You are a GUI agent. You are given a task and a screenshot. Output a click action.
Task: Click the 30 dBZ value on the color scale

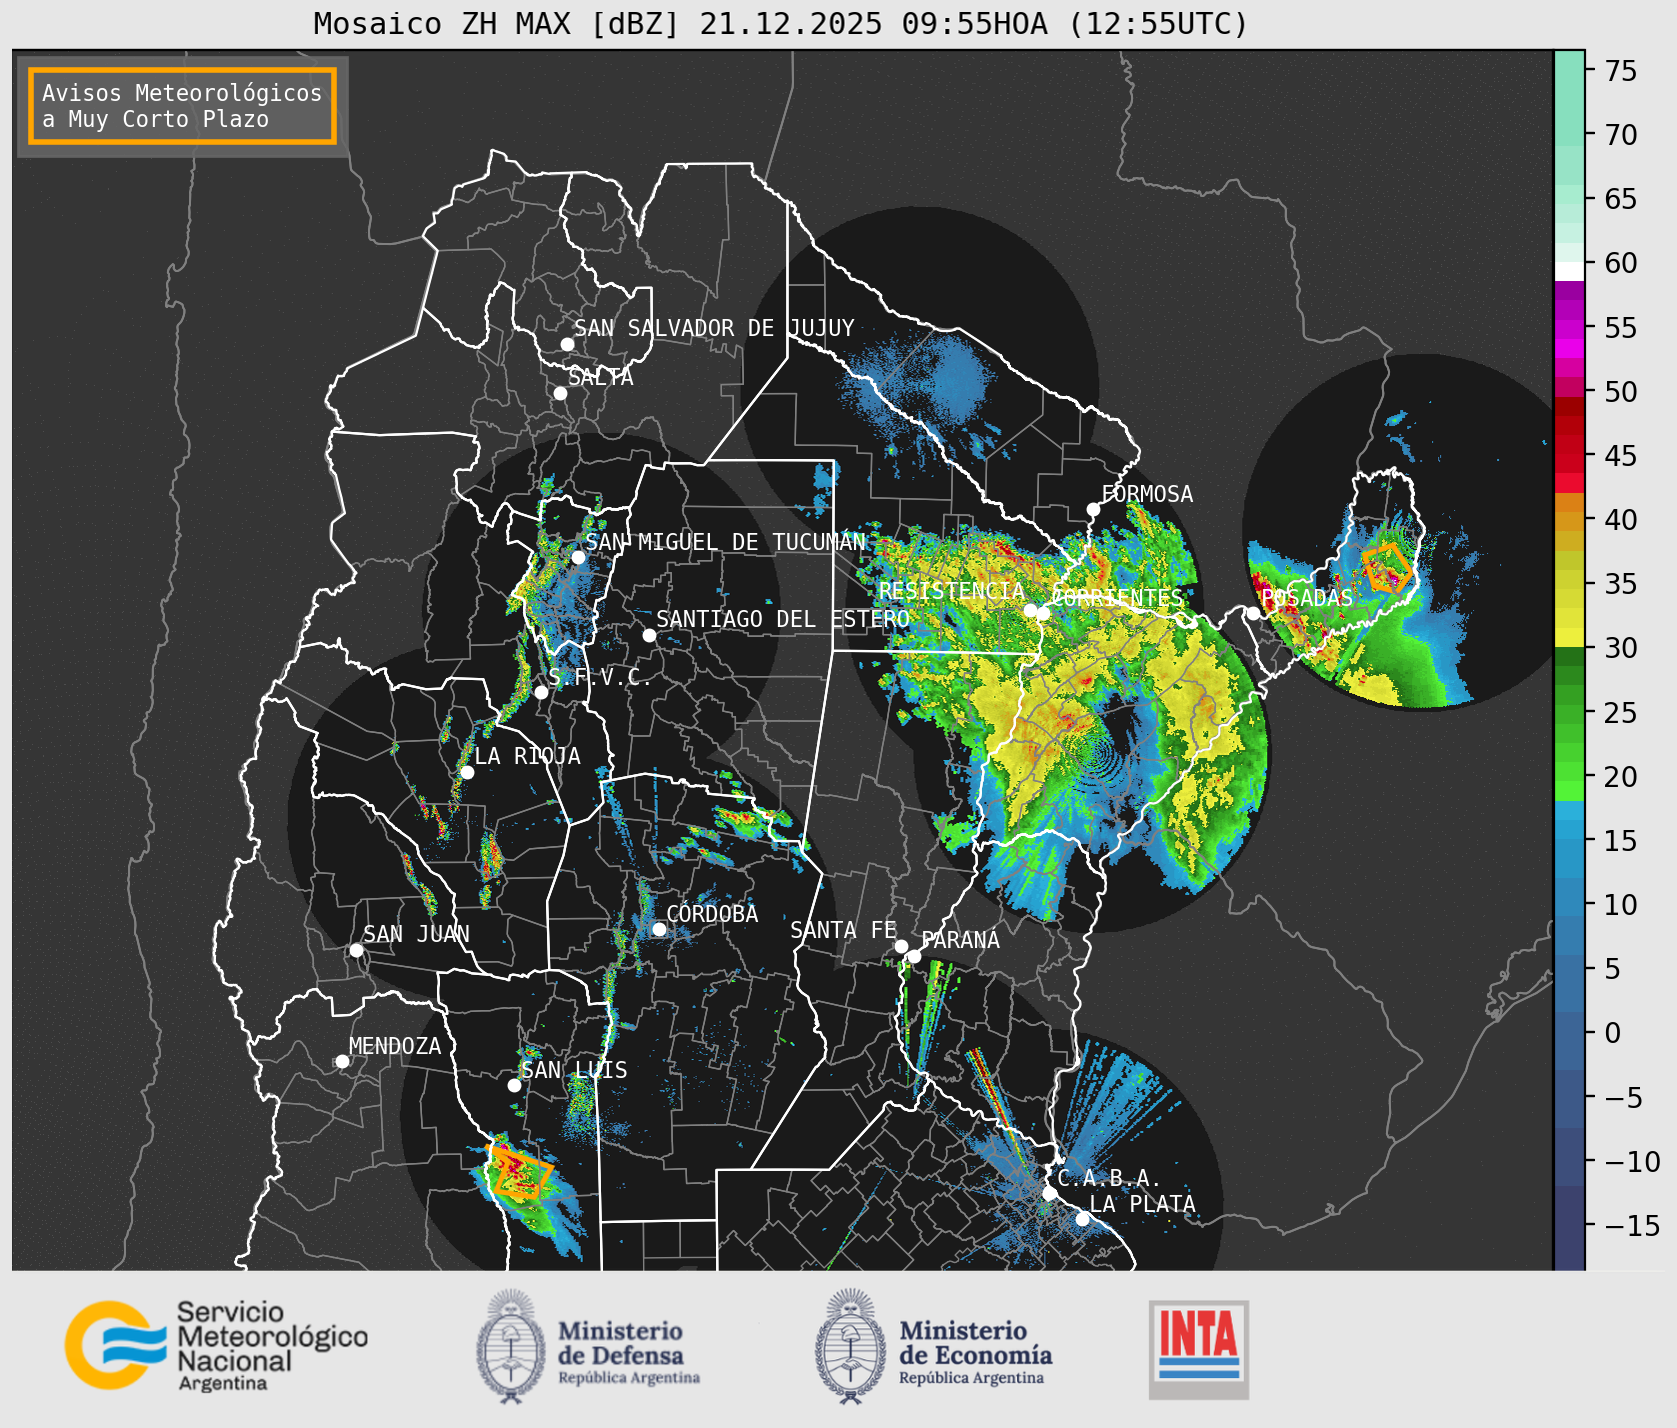click(1621, 648)
